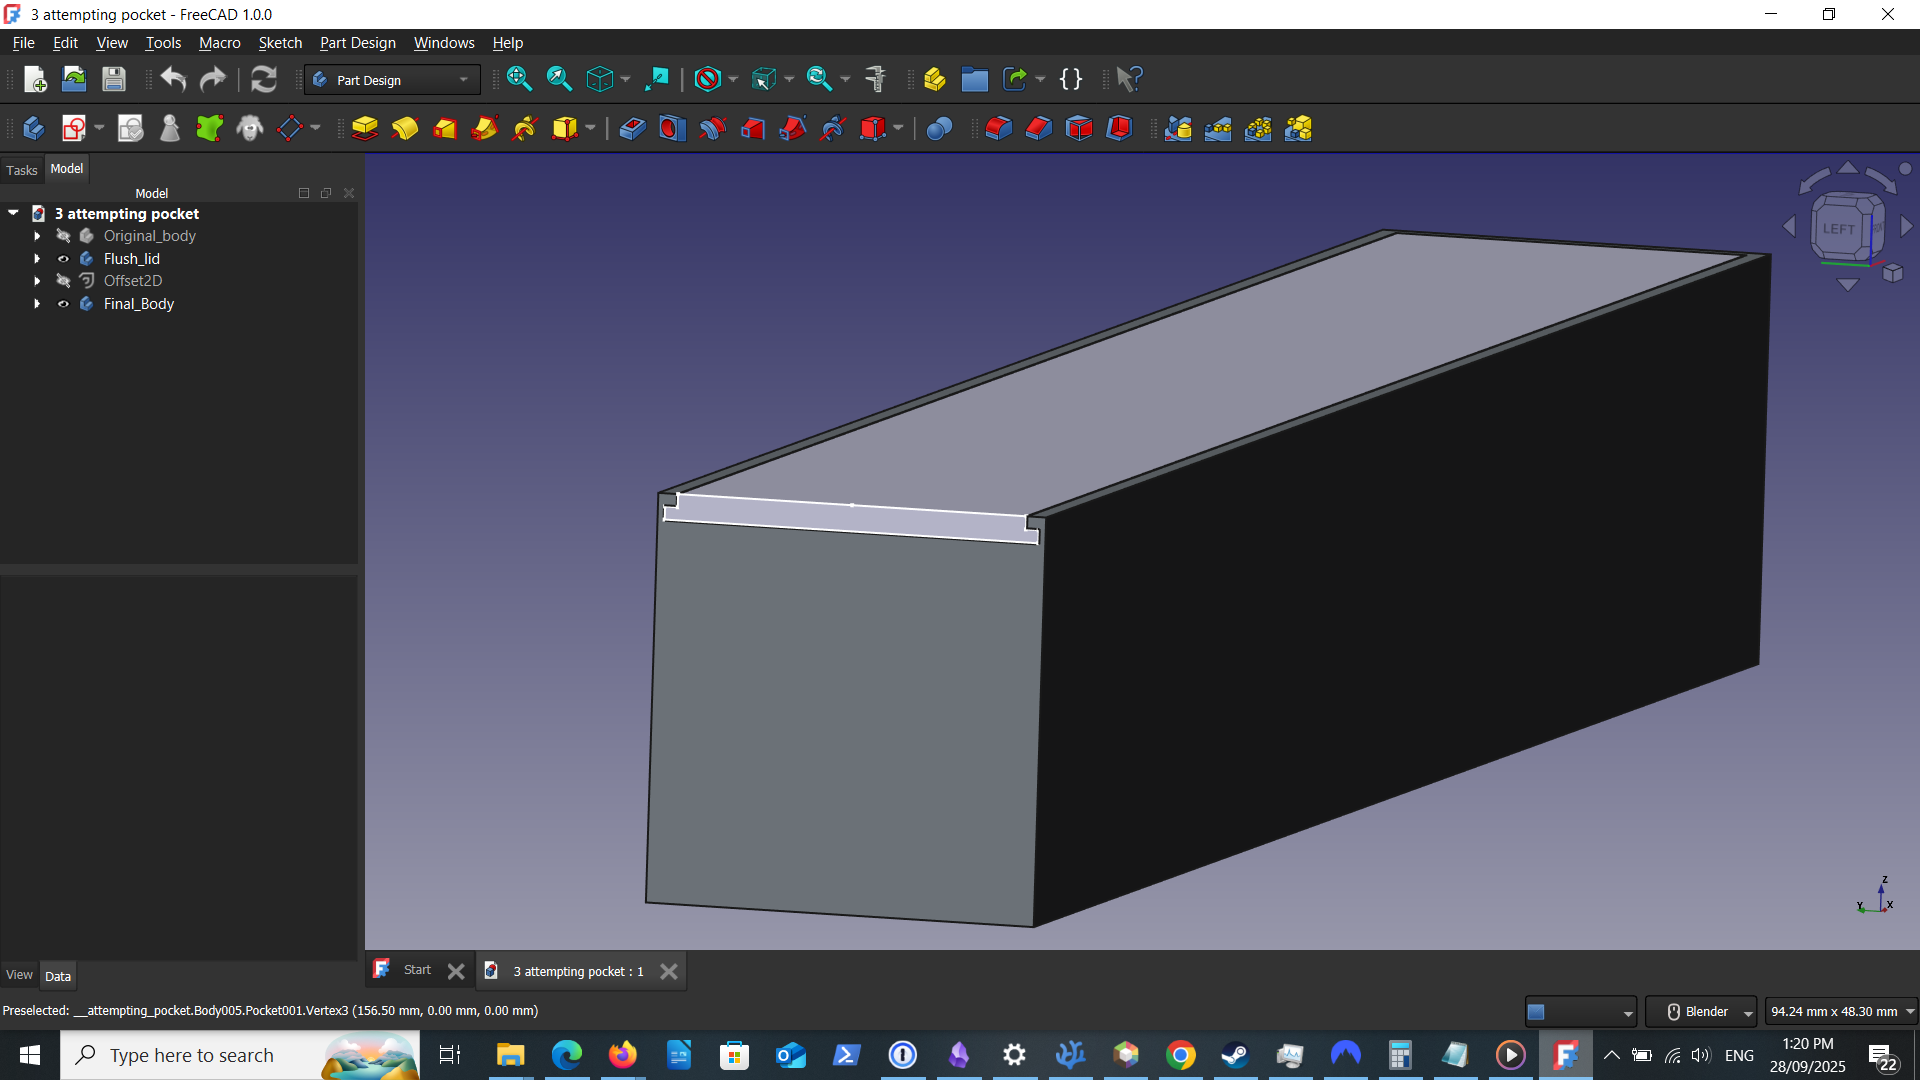Click the Pad tool icon

365,129
